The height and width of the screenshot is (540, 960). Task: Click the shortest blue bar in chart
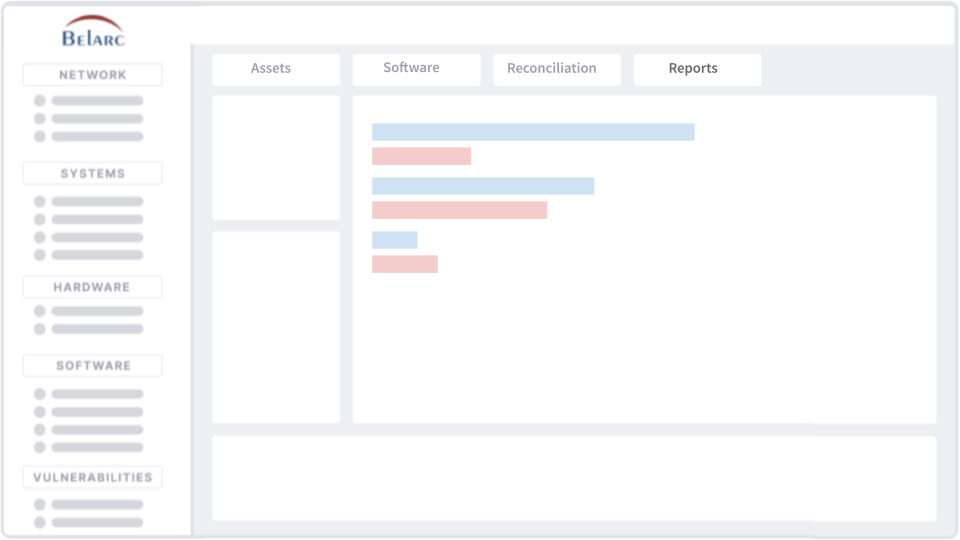pyautogui.click(x=394, y=240)
